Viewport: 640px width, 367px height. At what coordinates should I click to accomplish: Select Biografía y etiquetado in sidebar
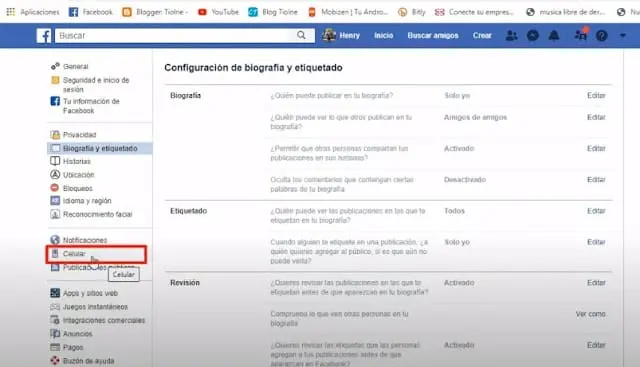100,148
